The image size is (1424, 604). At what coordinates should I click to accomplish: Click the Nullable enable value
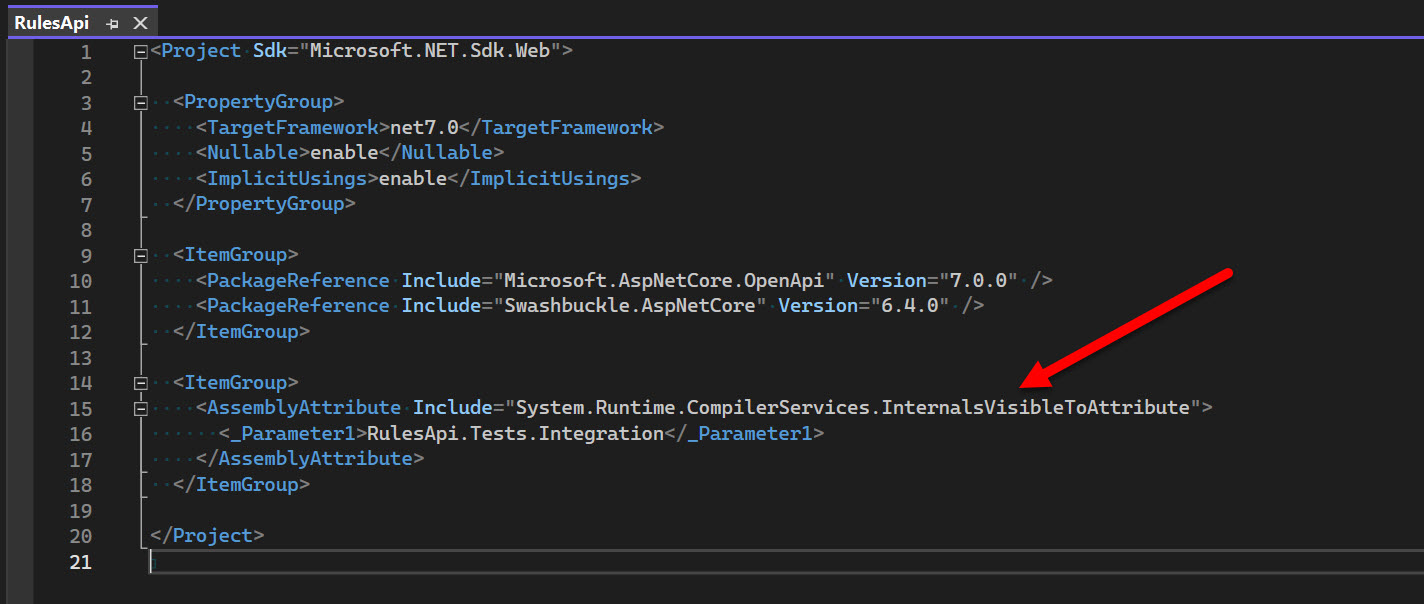pos(344,153)
